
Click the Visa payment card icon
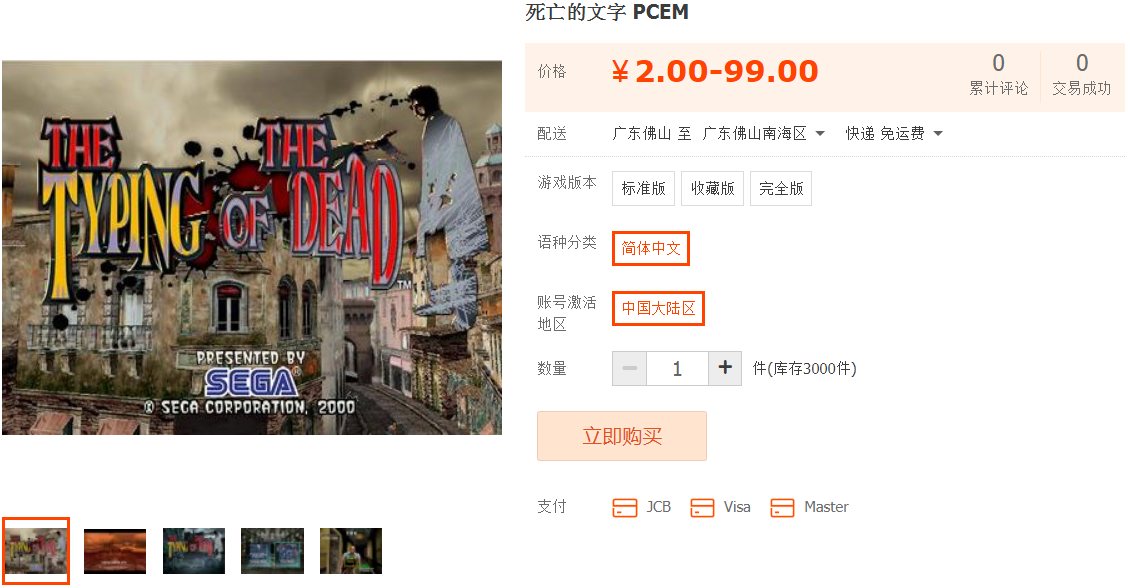[x=702, y=507]
